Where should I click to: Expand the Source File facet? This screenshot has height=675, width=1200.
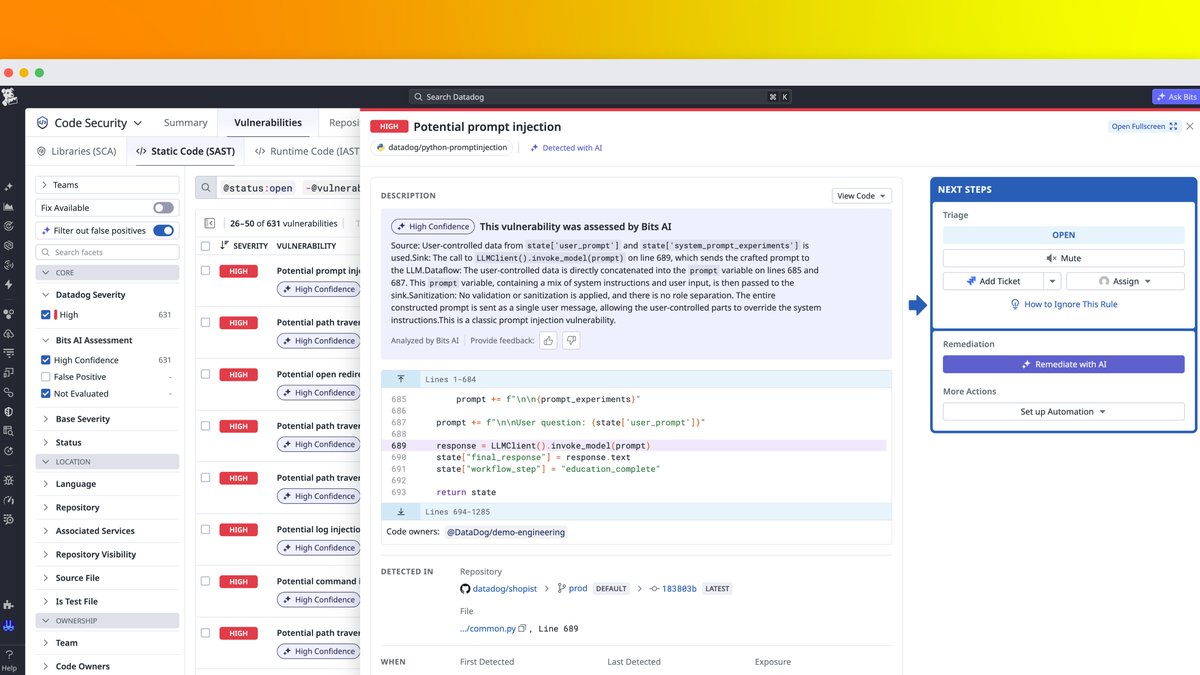[46, 578]
